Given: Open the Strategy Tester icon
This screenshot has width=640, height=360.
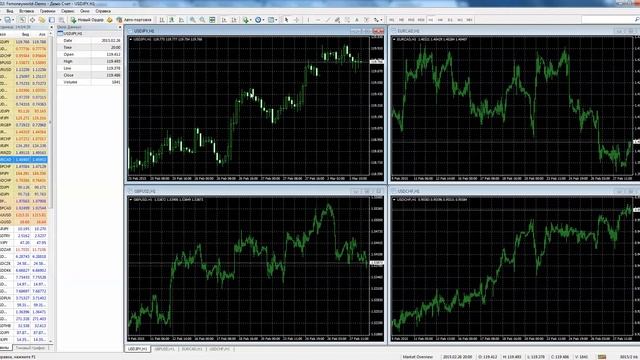Looking at the screenshot, I should [x=62, y=20].
